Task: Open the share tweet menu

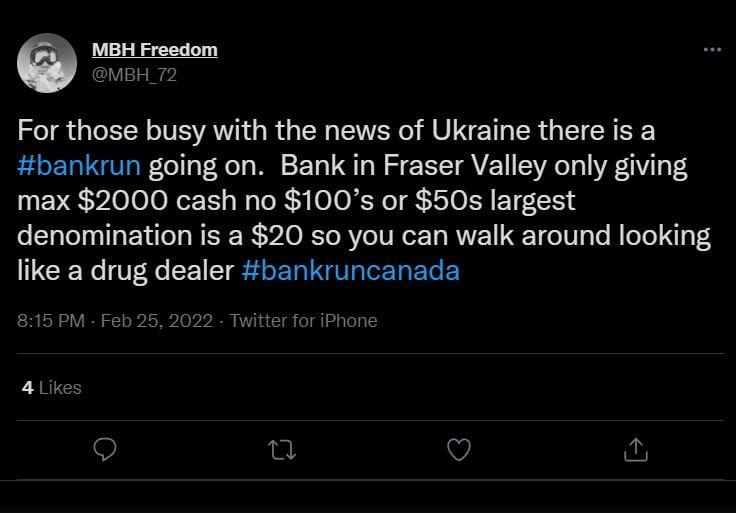Action: (635, 451)
